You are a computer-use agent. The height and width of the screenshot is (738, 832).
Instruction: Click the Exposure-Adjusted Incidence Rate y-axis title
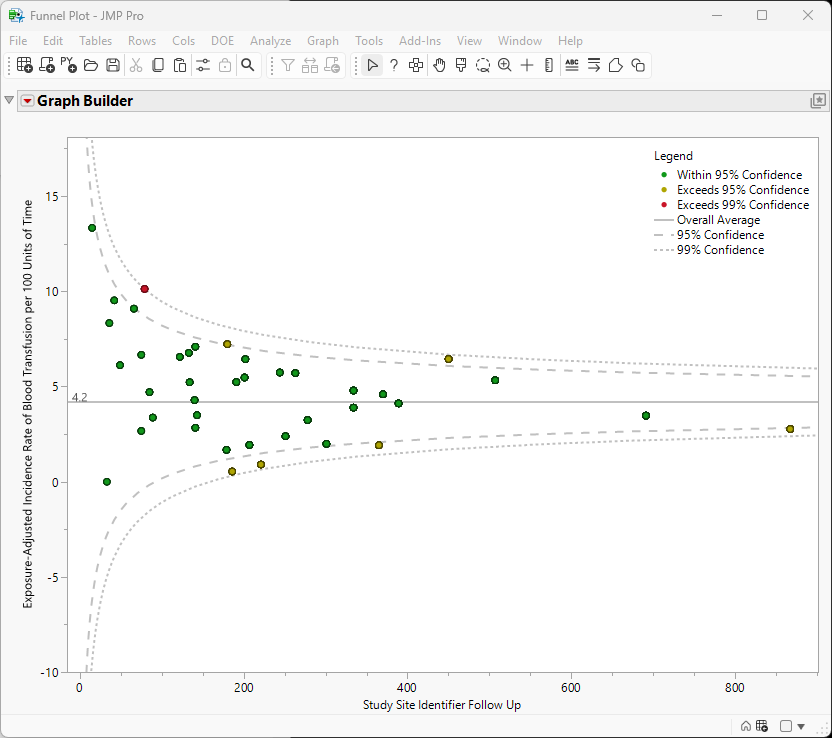(x=28, y=404)
